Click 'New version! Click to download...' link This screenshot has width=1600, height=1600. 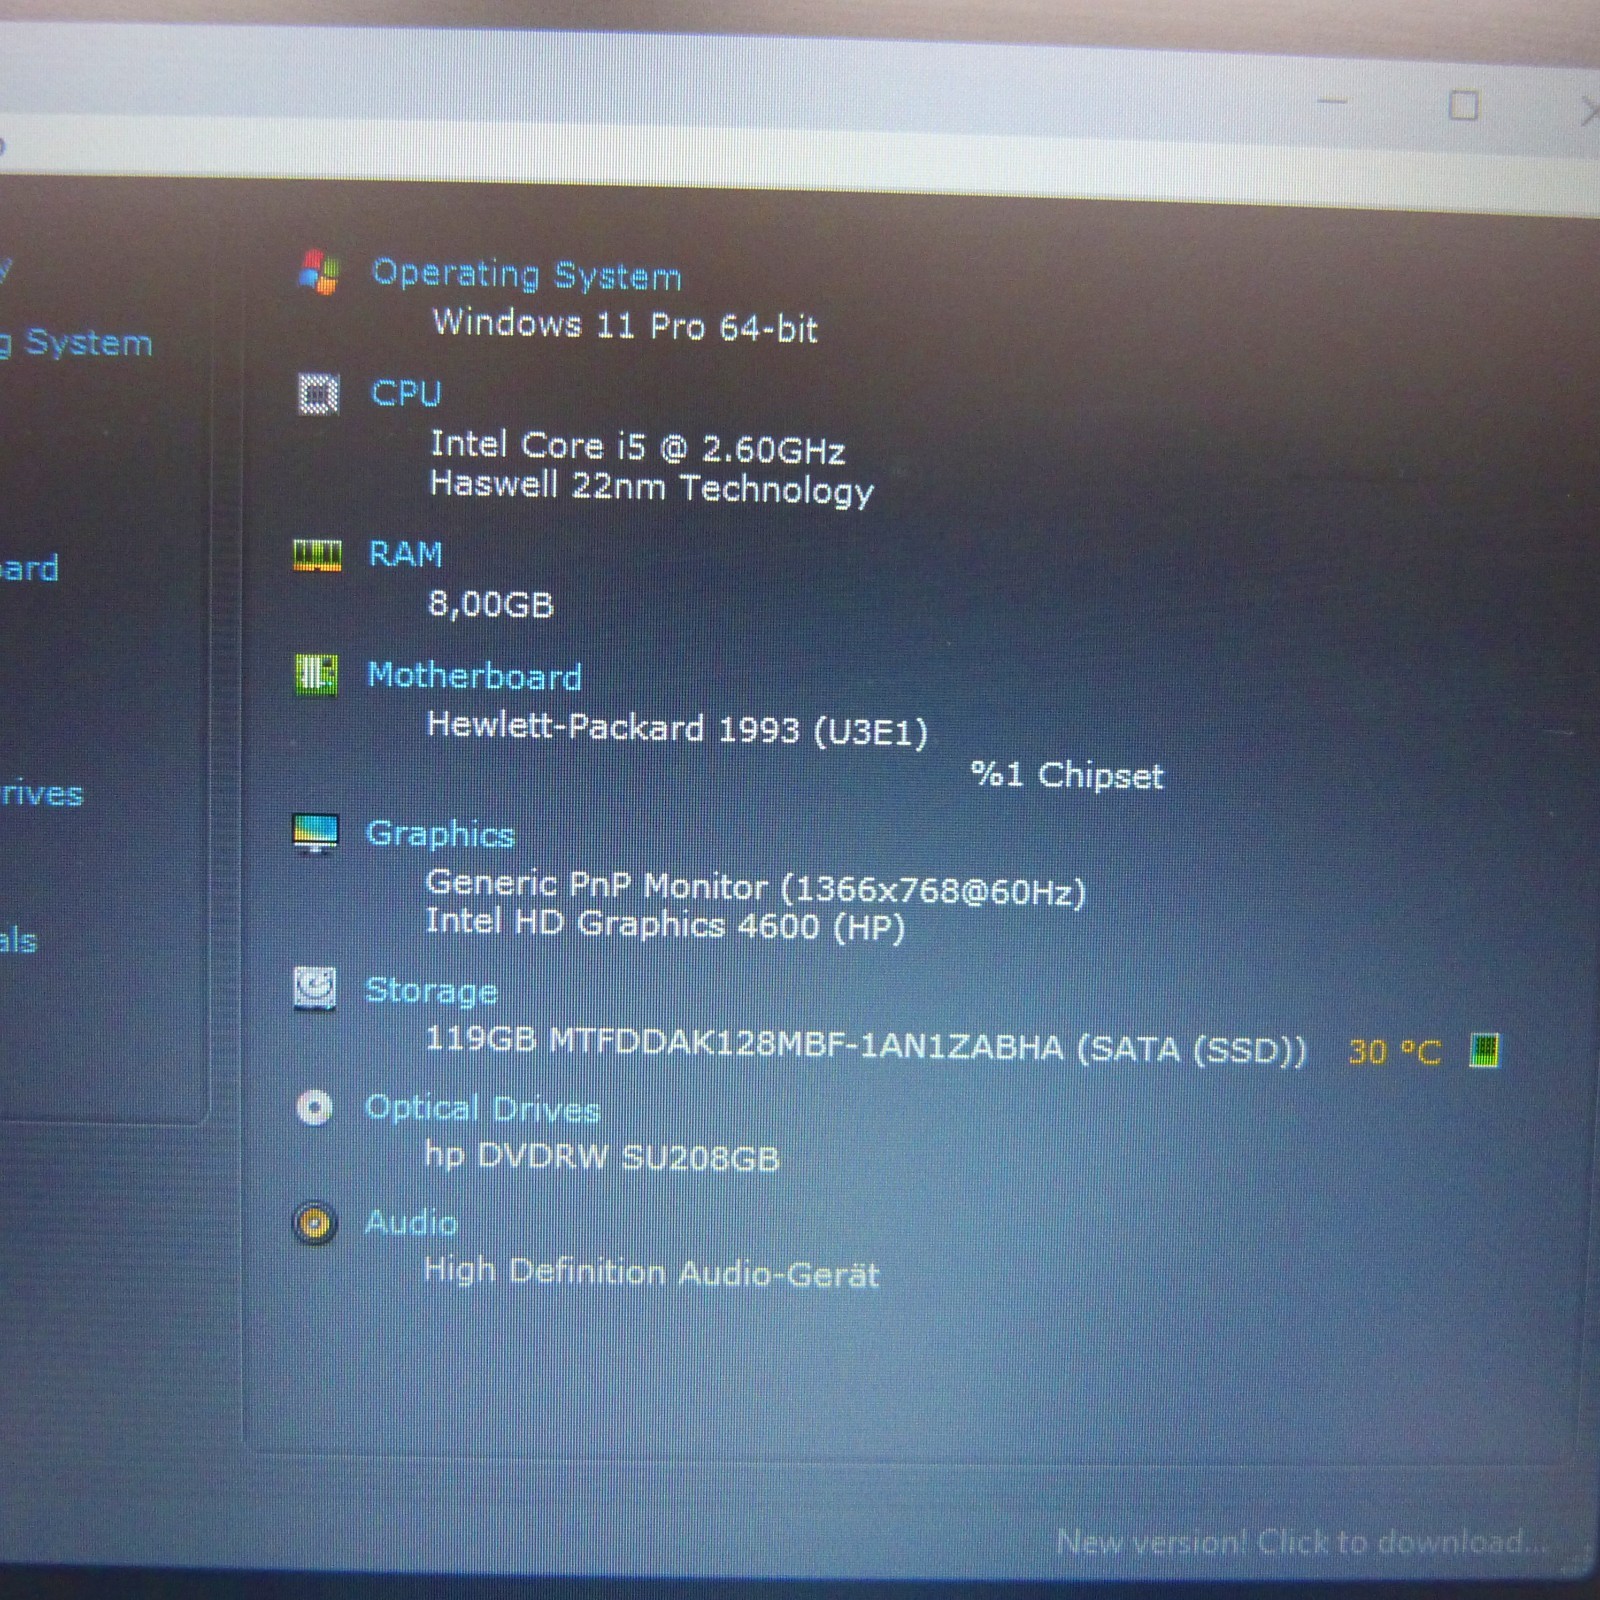point(1302,1541)
